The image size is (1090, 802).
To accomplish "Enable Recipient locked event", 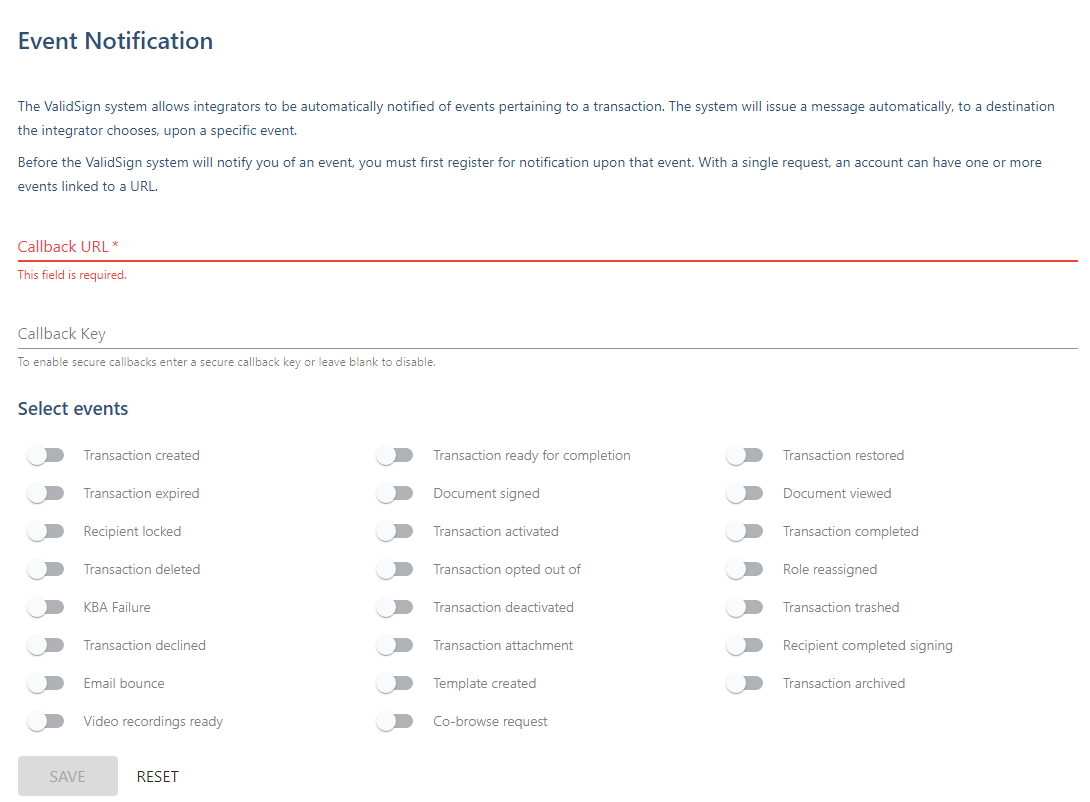I will coord(46,531).
